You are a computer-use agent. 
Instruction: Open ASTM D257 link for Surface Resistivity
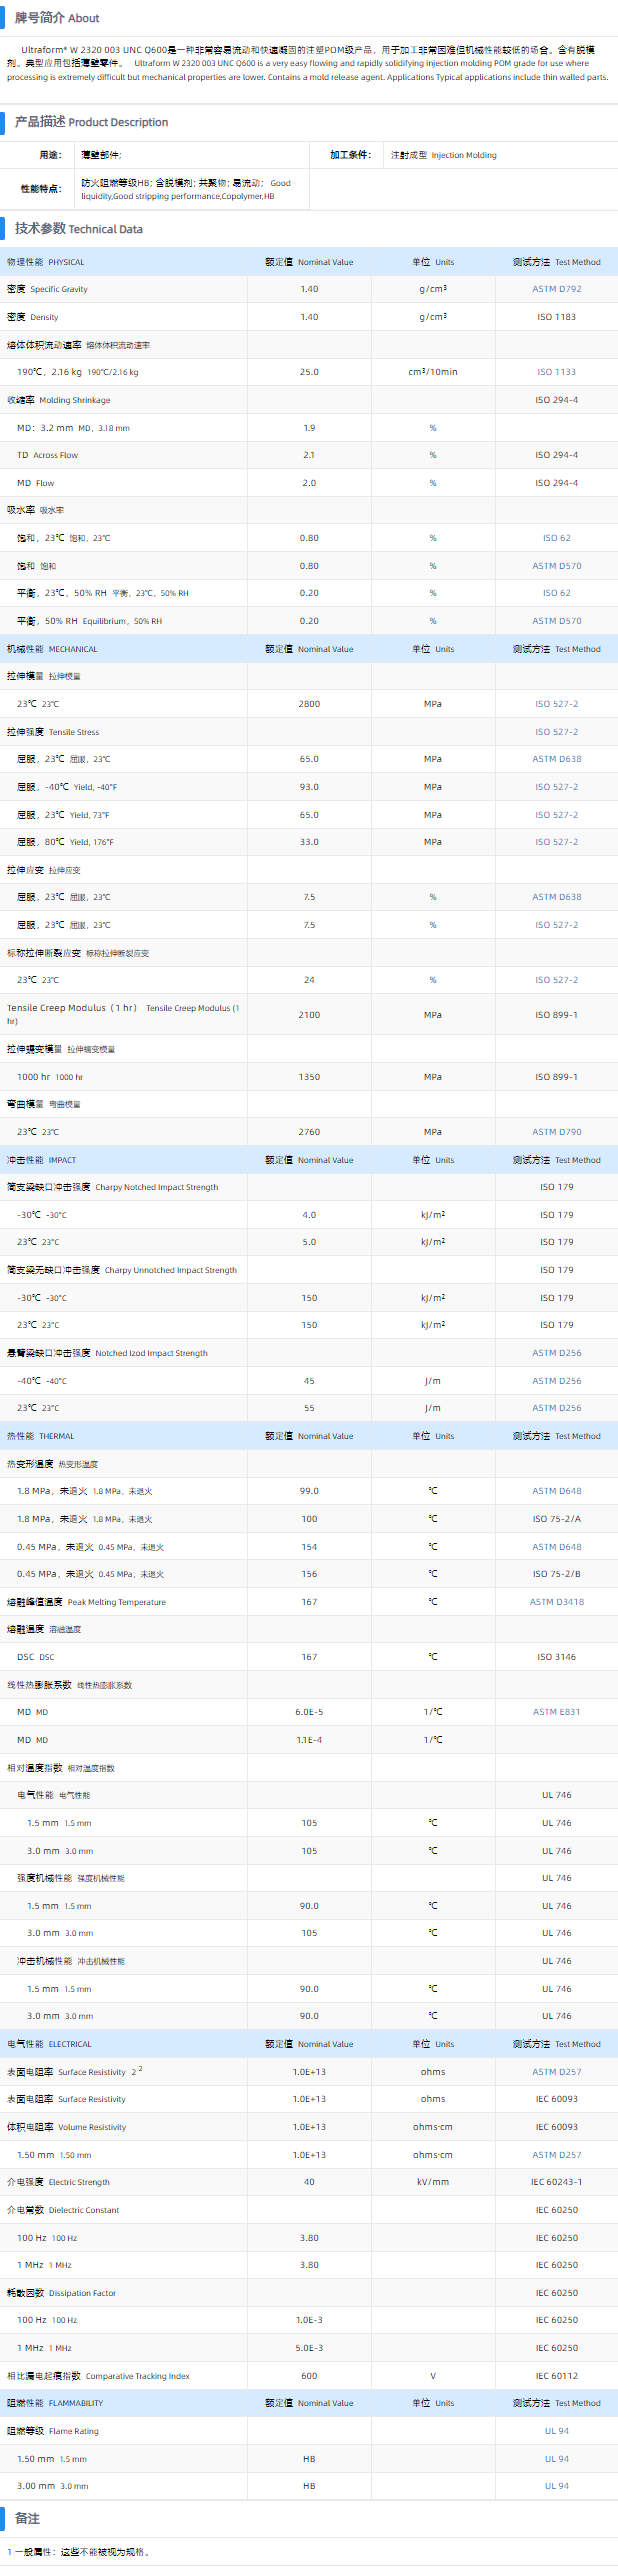(556, 2072)
